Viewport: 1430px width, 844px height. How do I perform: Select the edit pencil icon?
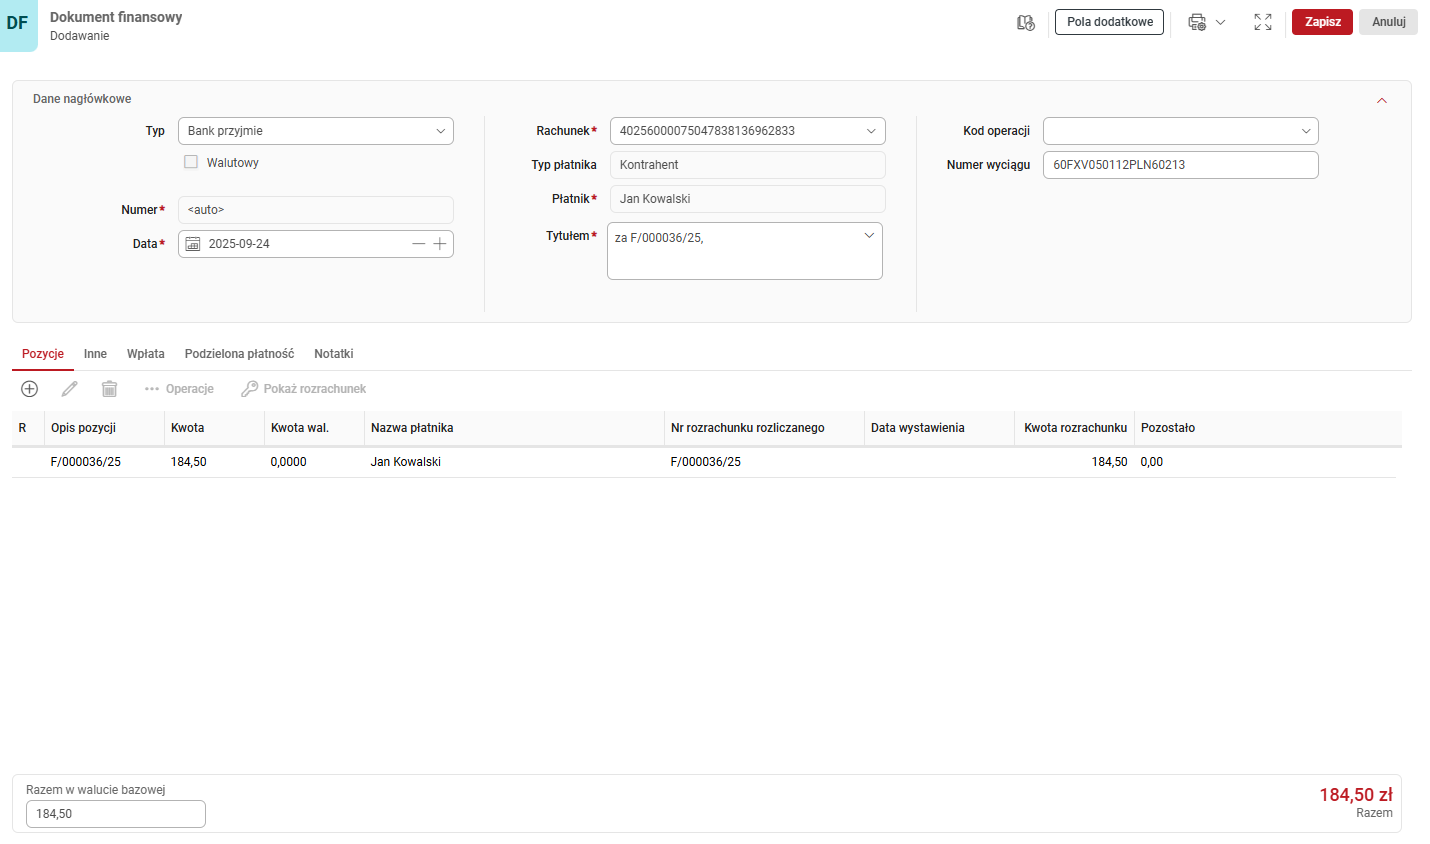[x=68, y=389]
